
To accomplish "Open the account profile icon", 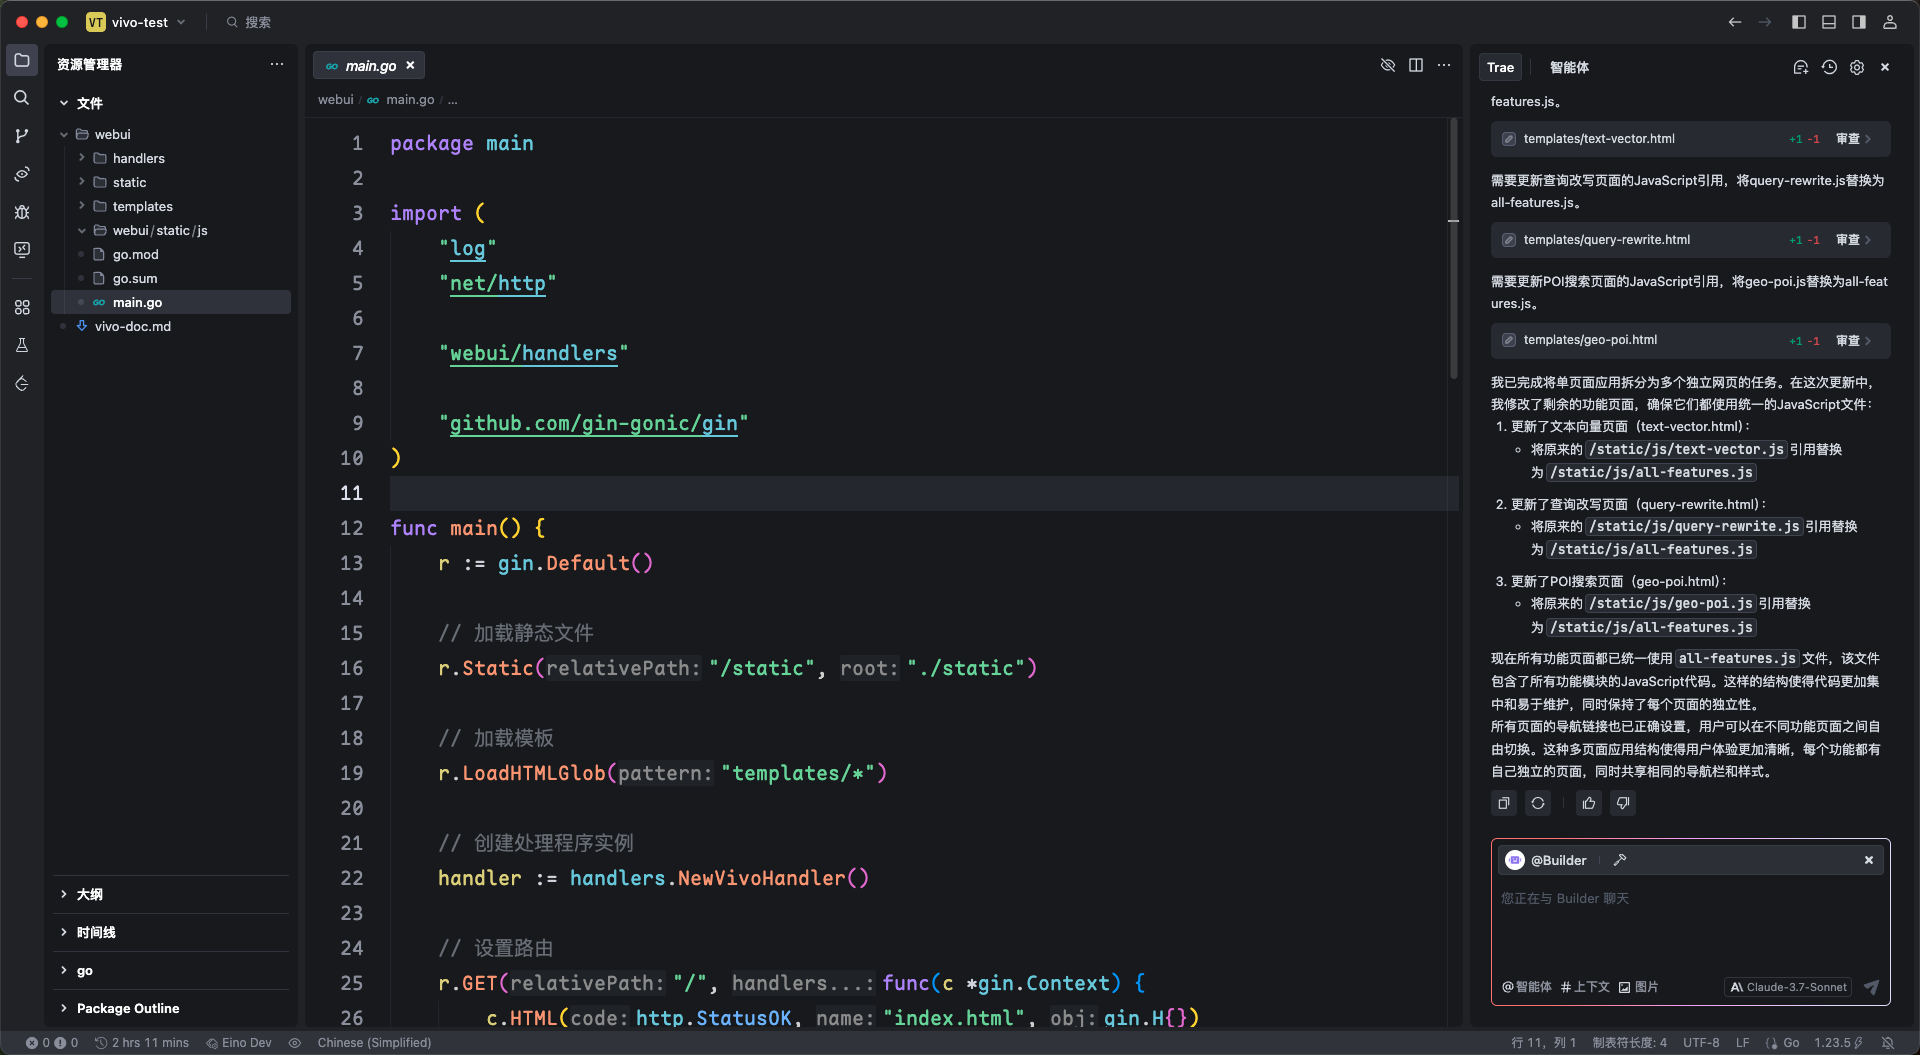I will 1890,22.
